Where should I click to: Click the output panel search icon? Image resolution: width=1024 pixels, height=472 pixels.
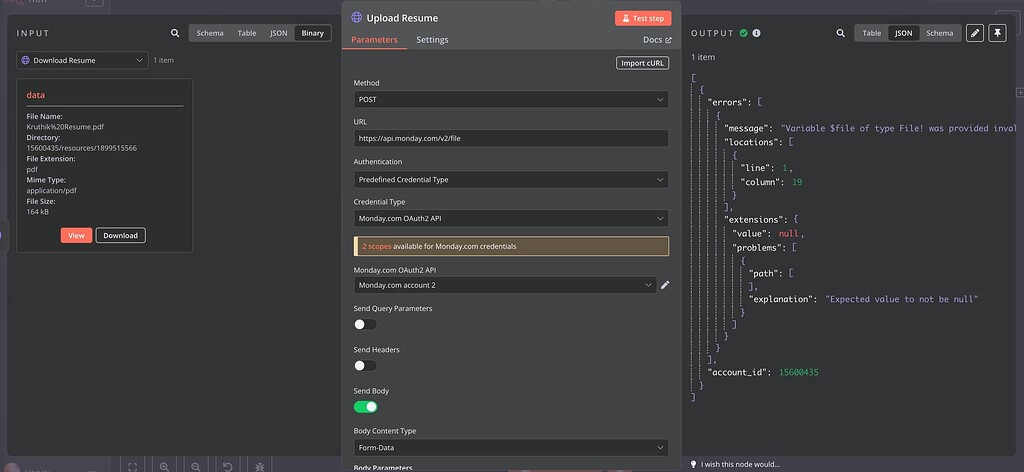pos(840,33)
